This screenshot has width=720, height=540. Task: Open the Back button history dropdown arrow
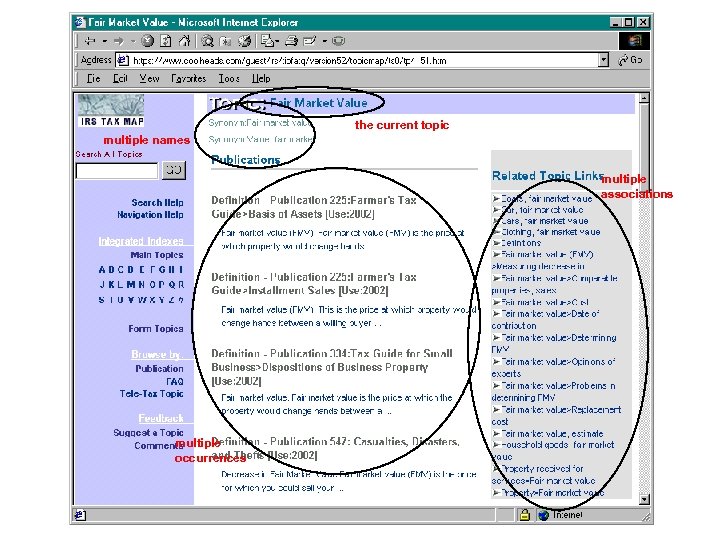105,41
